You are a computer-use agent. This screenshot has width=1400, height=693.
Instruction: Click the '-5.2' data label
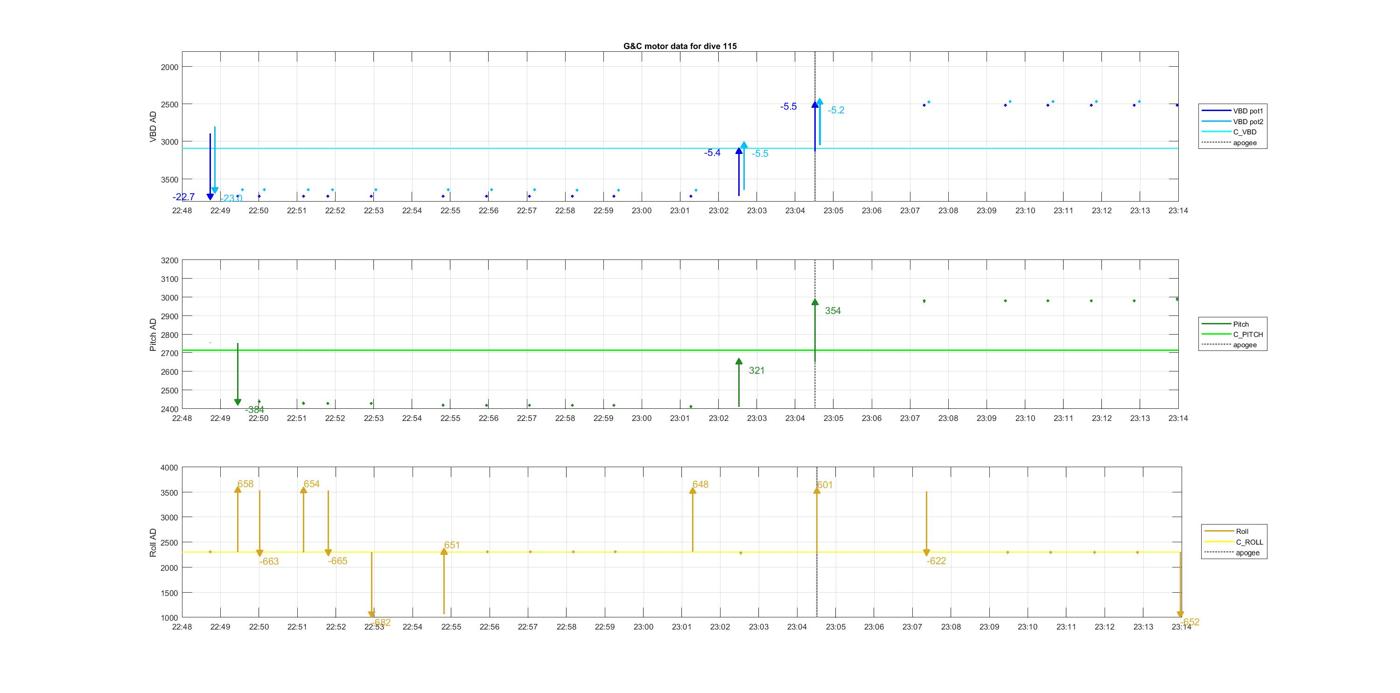coord(836,110)
